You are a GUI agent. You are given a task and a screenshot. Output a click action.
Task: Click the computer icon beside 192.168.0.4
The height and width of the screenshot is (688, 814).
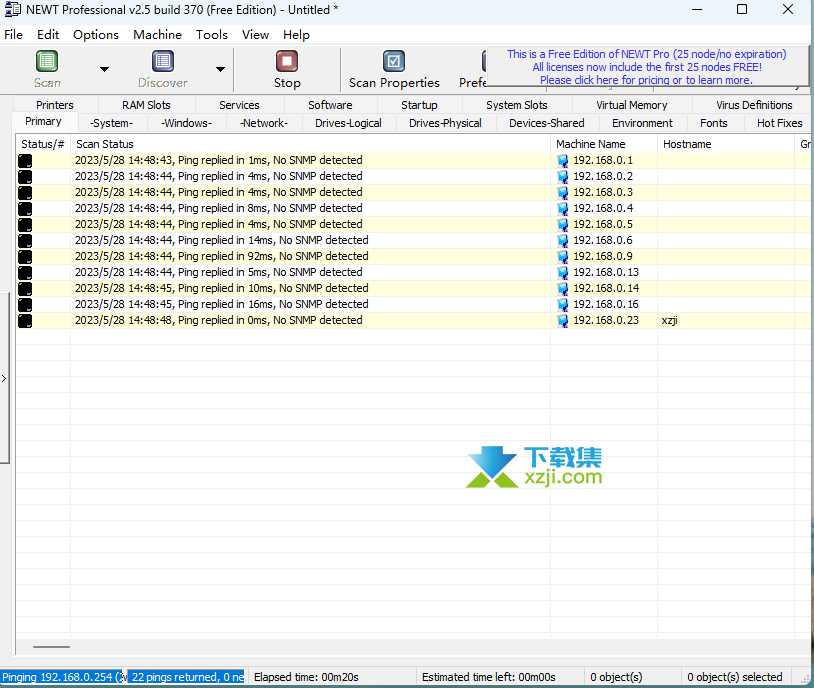pos(563,209)
